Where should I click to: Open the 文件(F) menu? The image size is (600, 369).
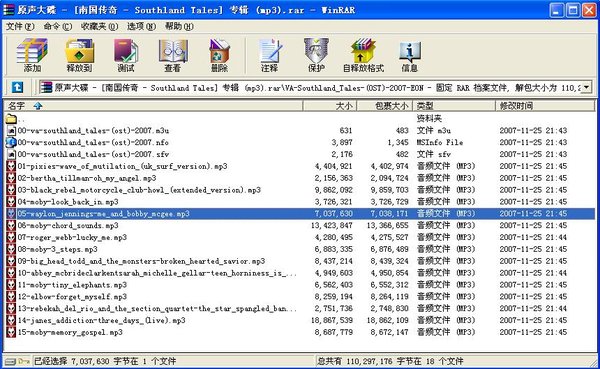[x=20, y=26]
